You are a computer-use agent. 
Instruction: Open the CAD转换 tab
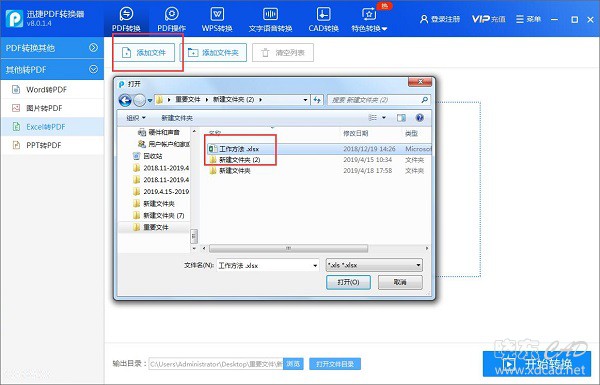[323, 19]
